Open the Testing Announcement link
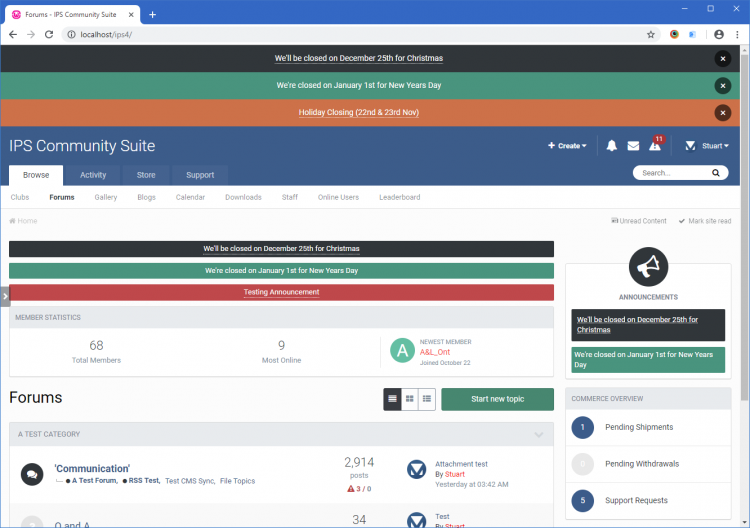This screenshot has height=528, width=750. click(x=281, y=292)
